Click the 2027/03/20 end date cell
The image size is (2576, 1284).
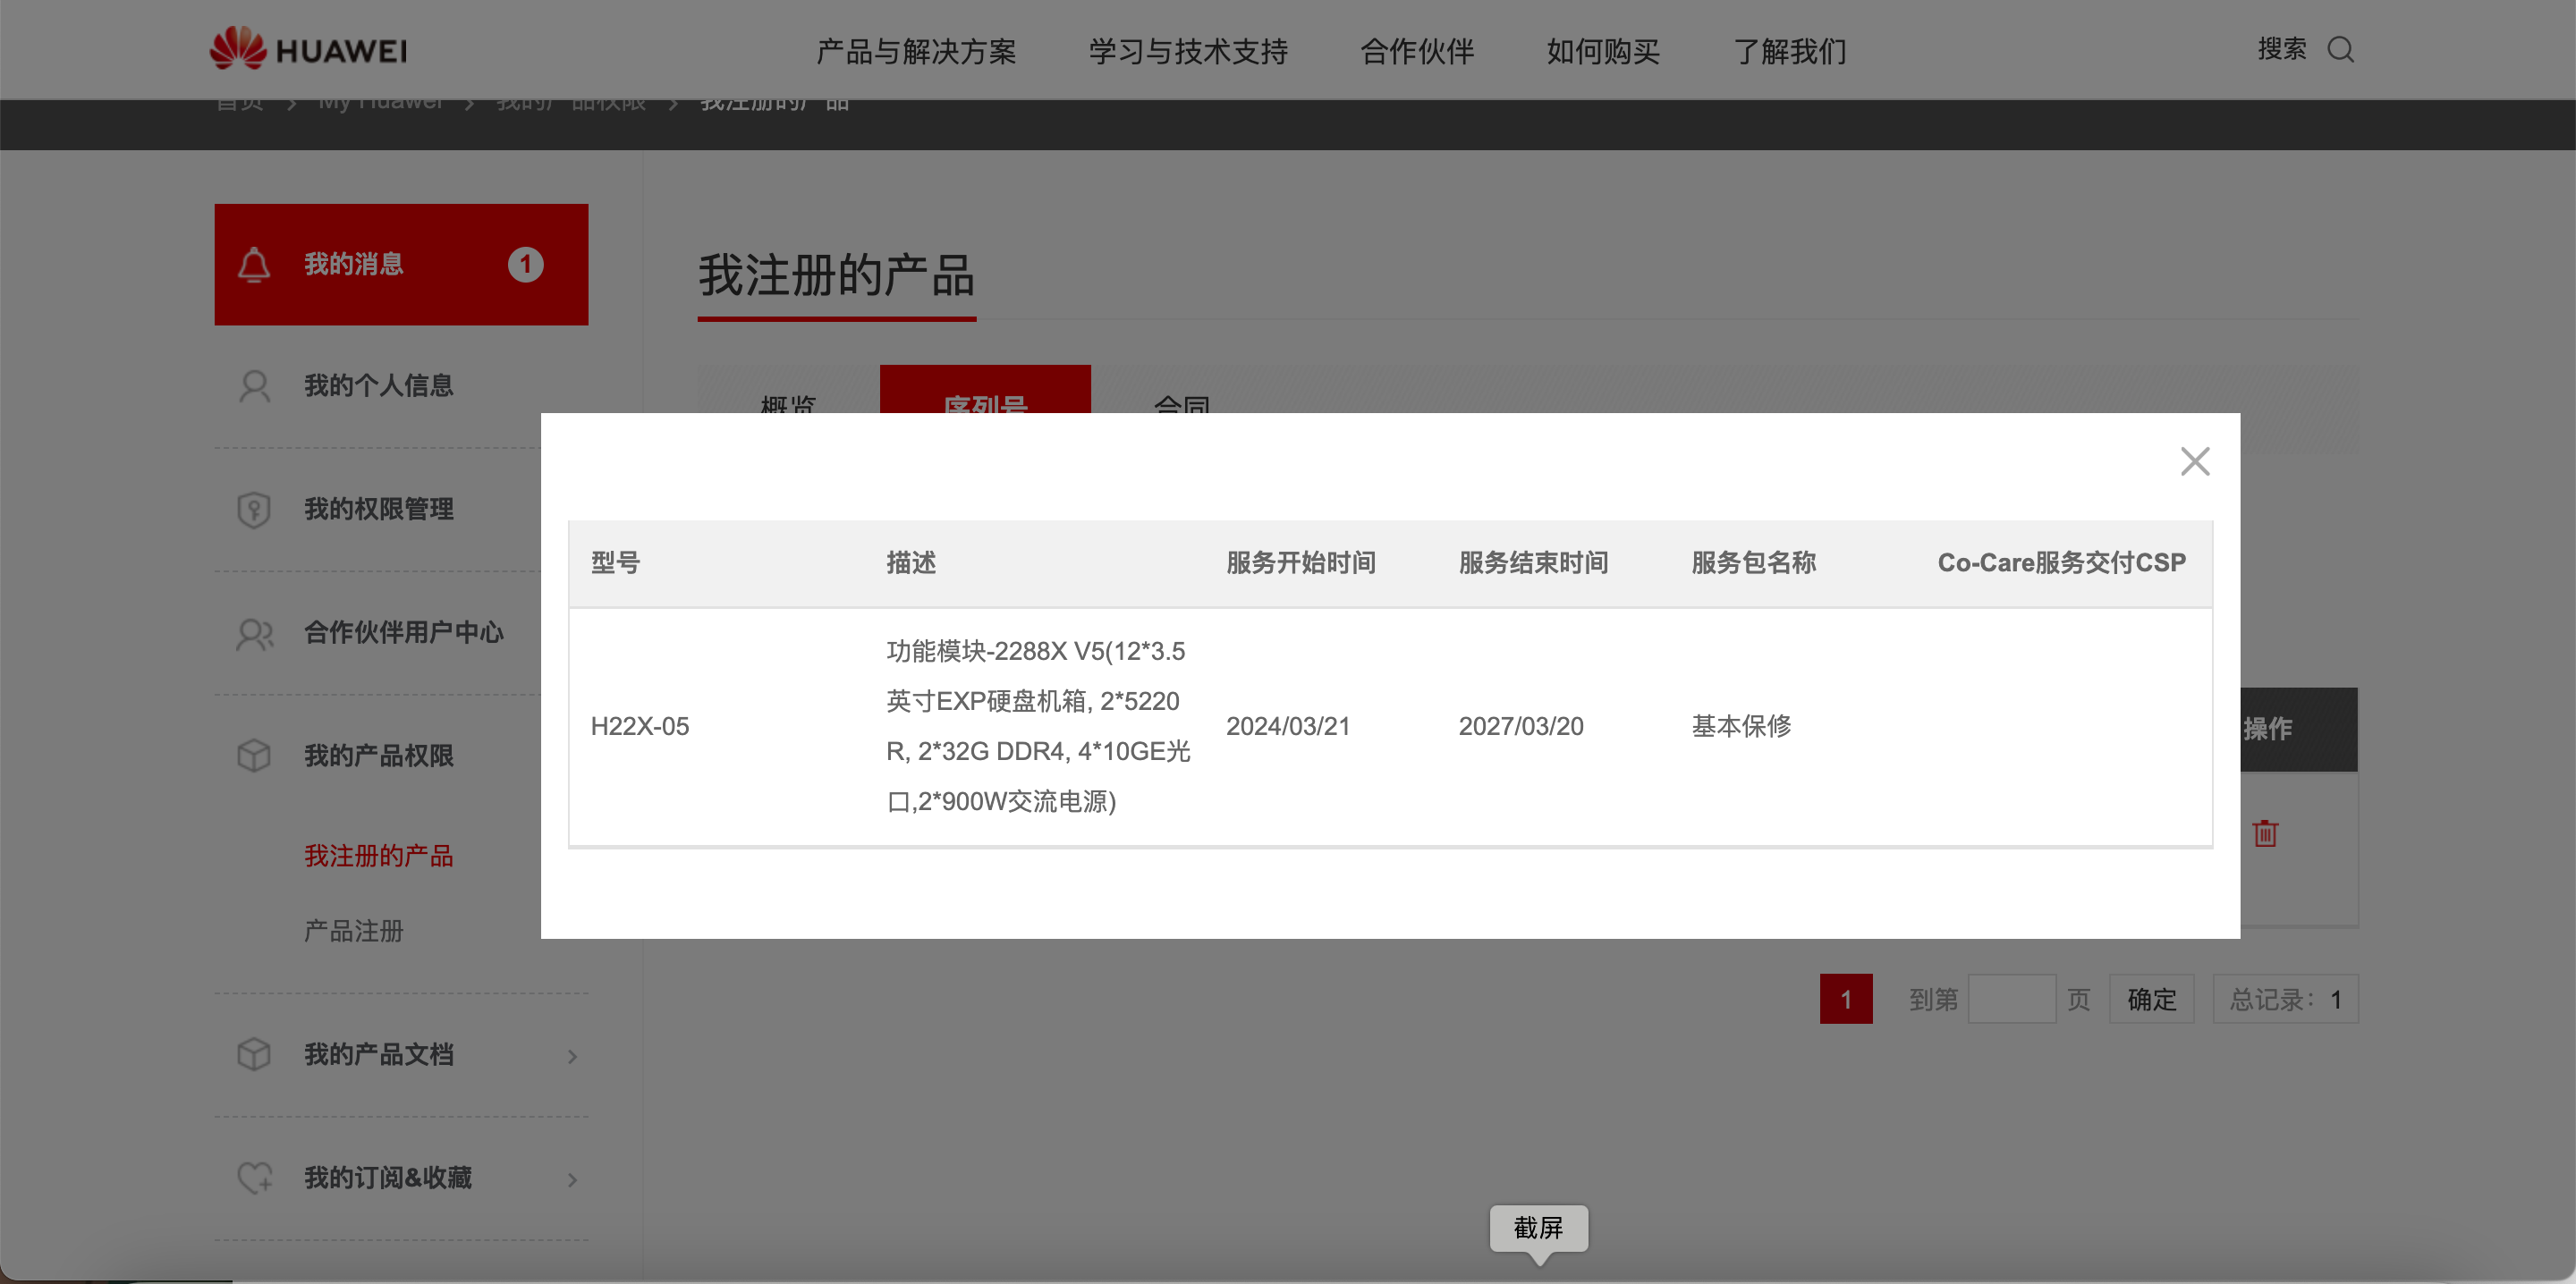tap(1521, 726)
